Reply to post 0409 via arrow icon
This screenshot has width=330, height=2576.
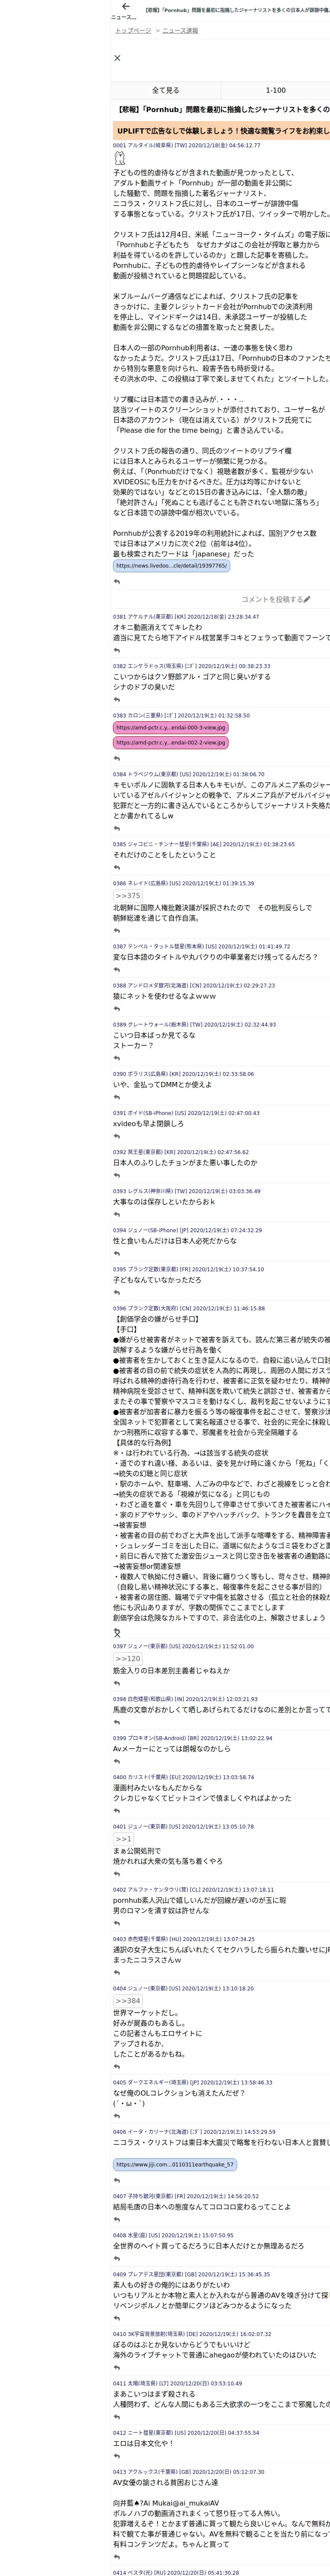tap(117, 2319)
